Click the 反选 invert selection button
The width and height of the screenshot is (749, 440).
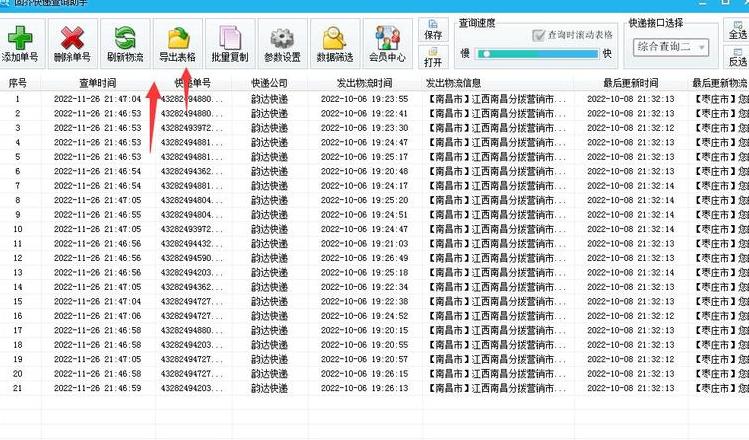737,57
